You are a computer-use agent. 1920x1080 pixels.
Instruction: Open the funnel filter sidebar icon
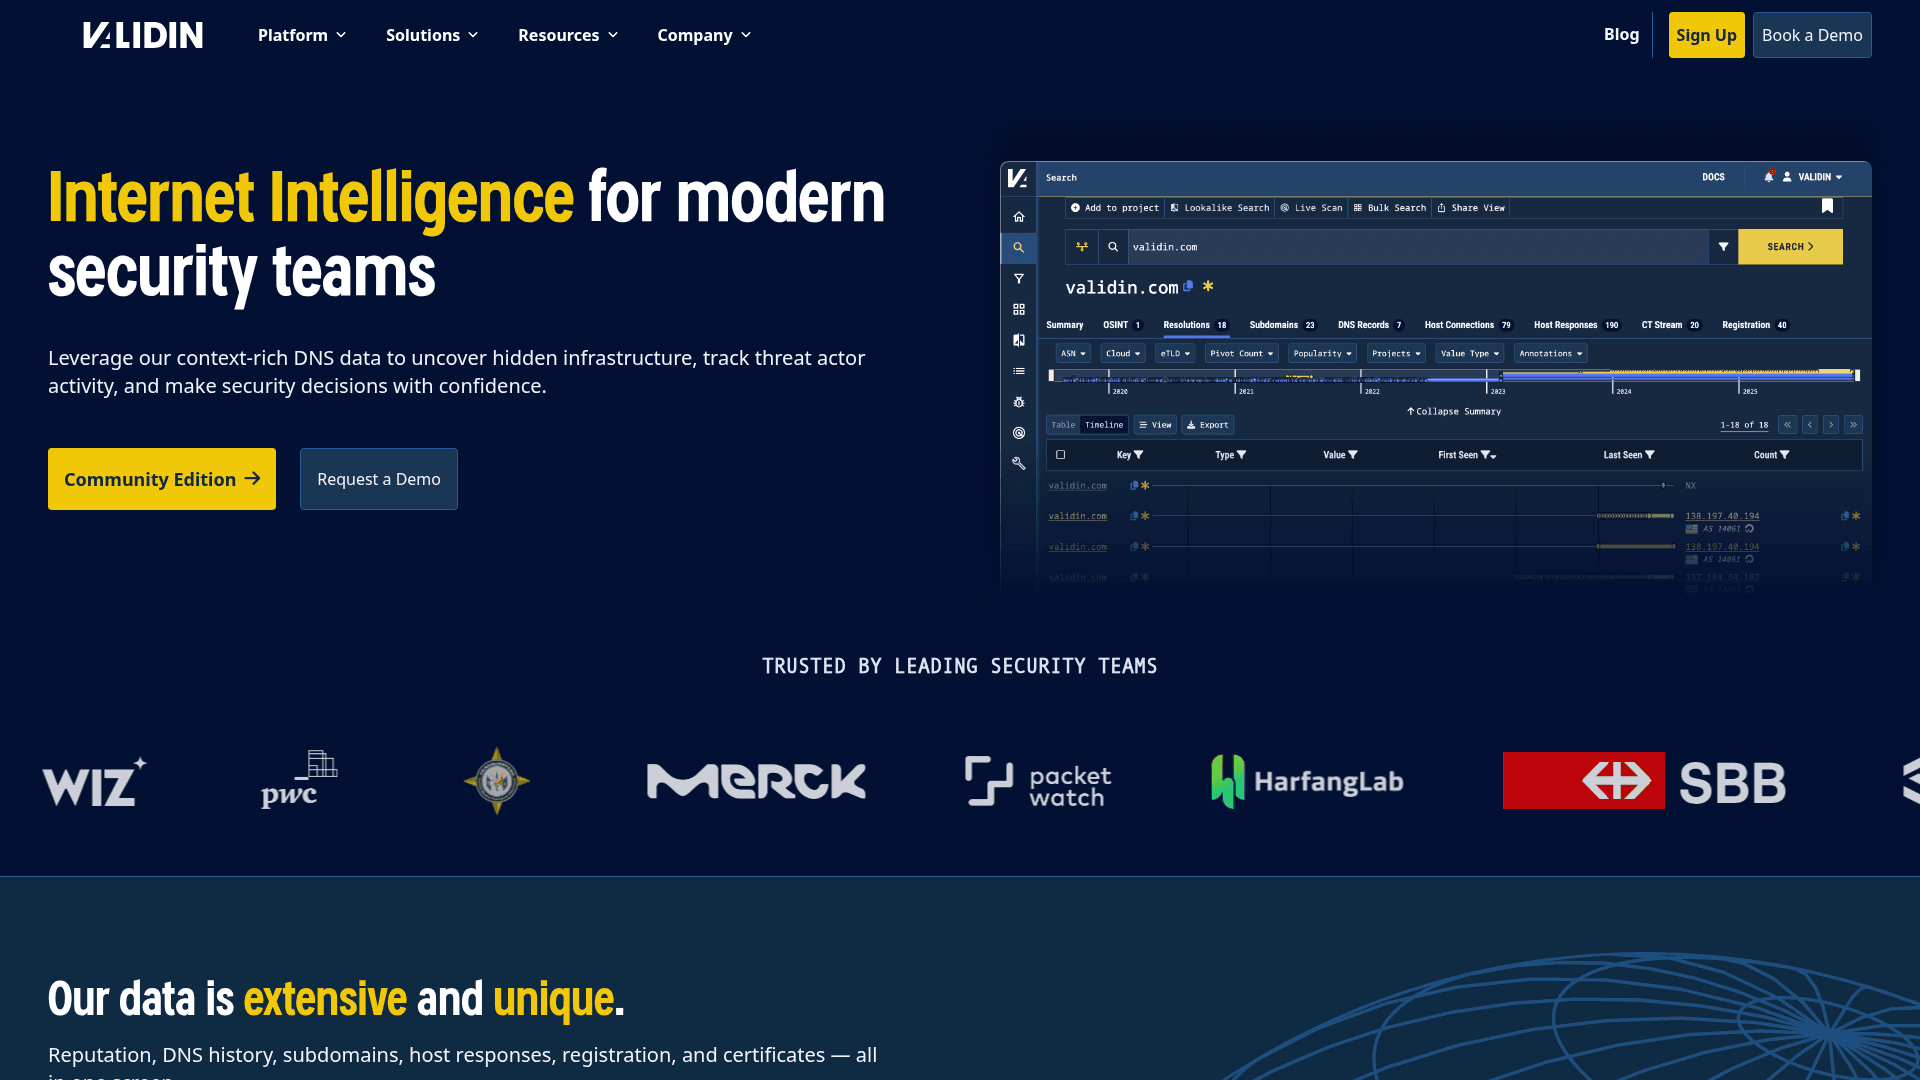(1018, 279)
